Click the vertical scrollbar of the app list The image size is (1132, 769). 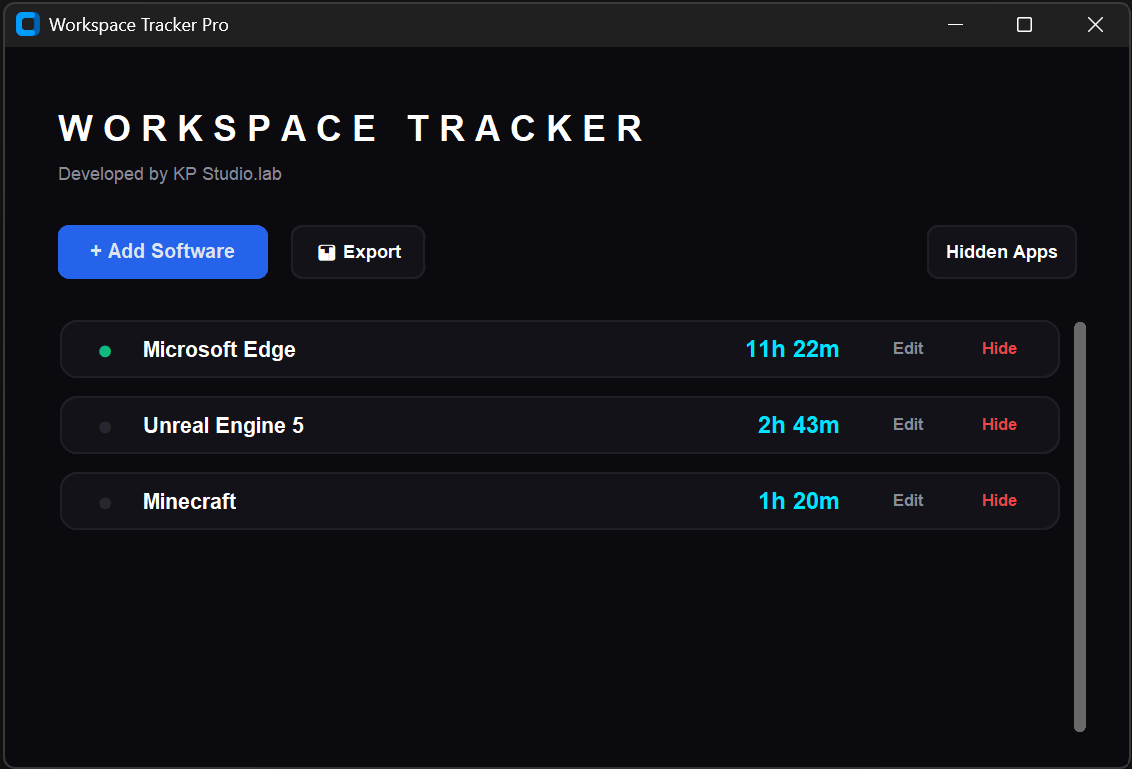point(1080,526)
